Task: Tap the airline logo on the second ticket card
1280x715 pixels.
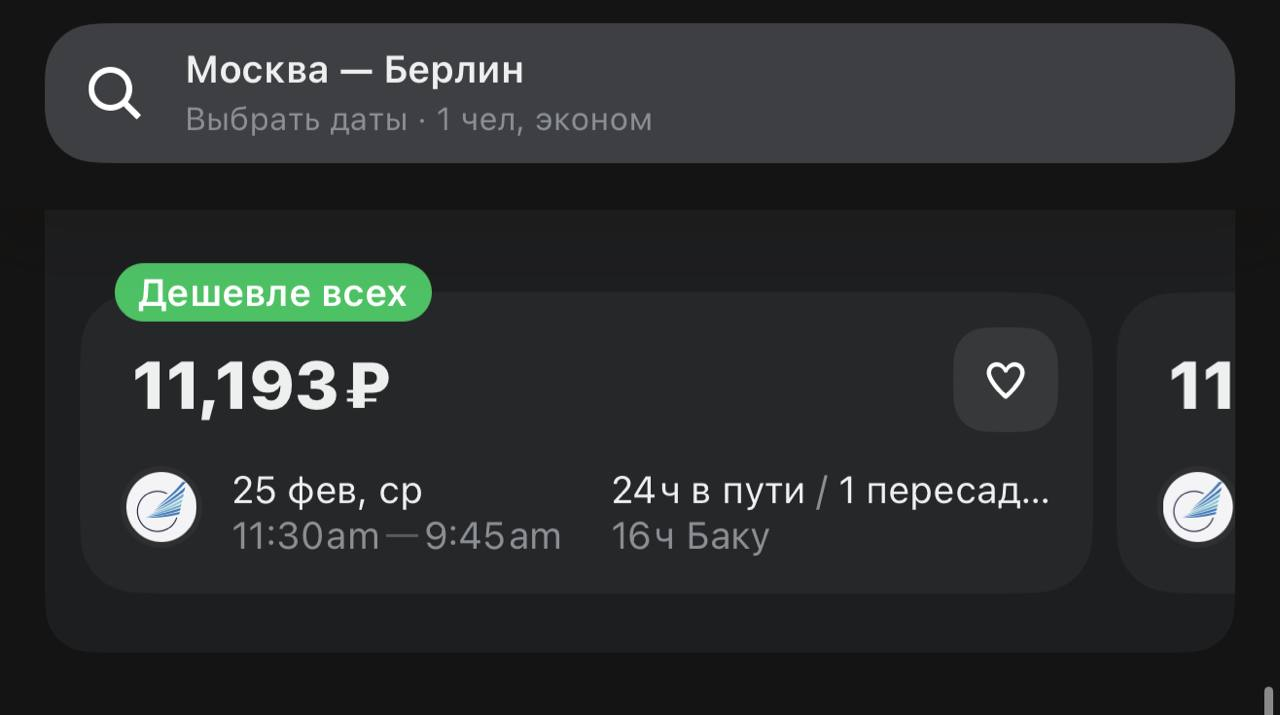Action: coord(1197,507)
